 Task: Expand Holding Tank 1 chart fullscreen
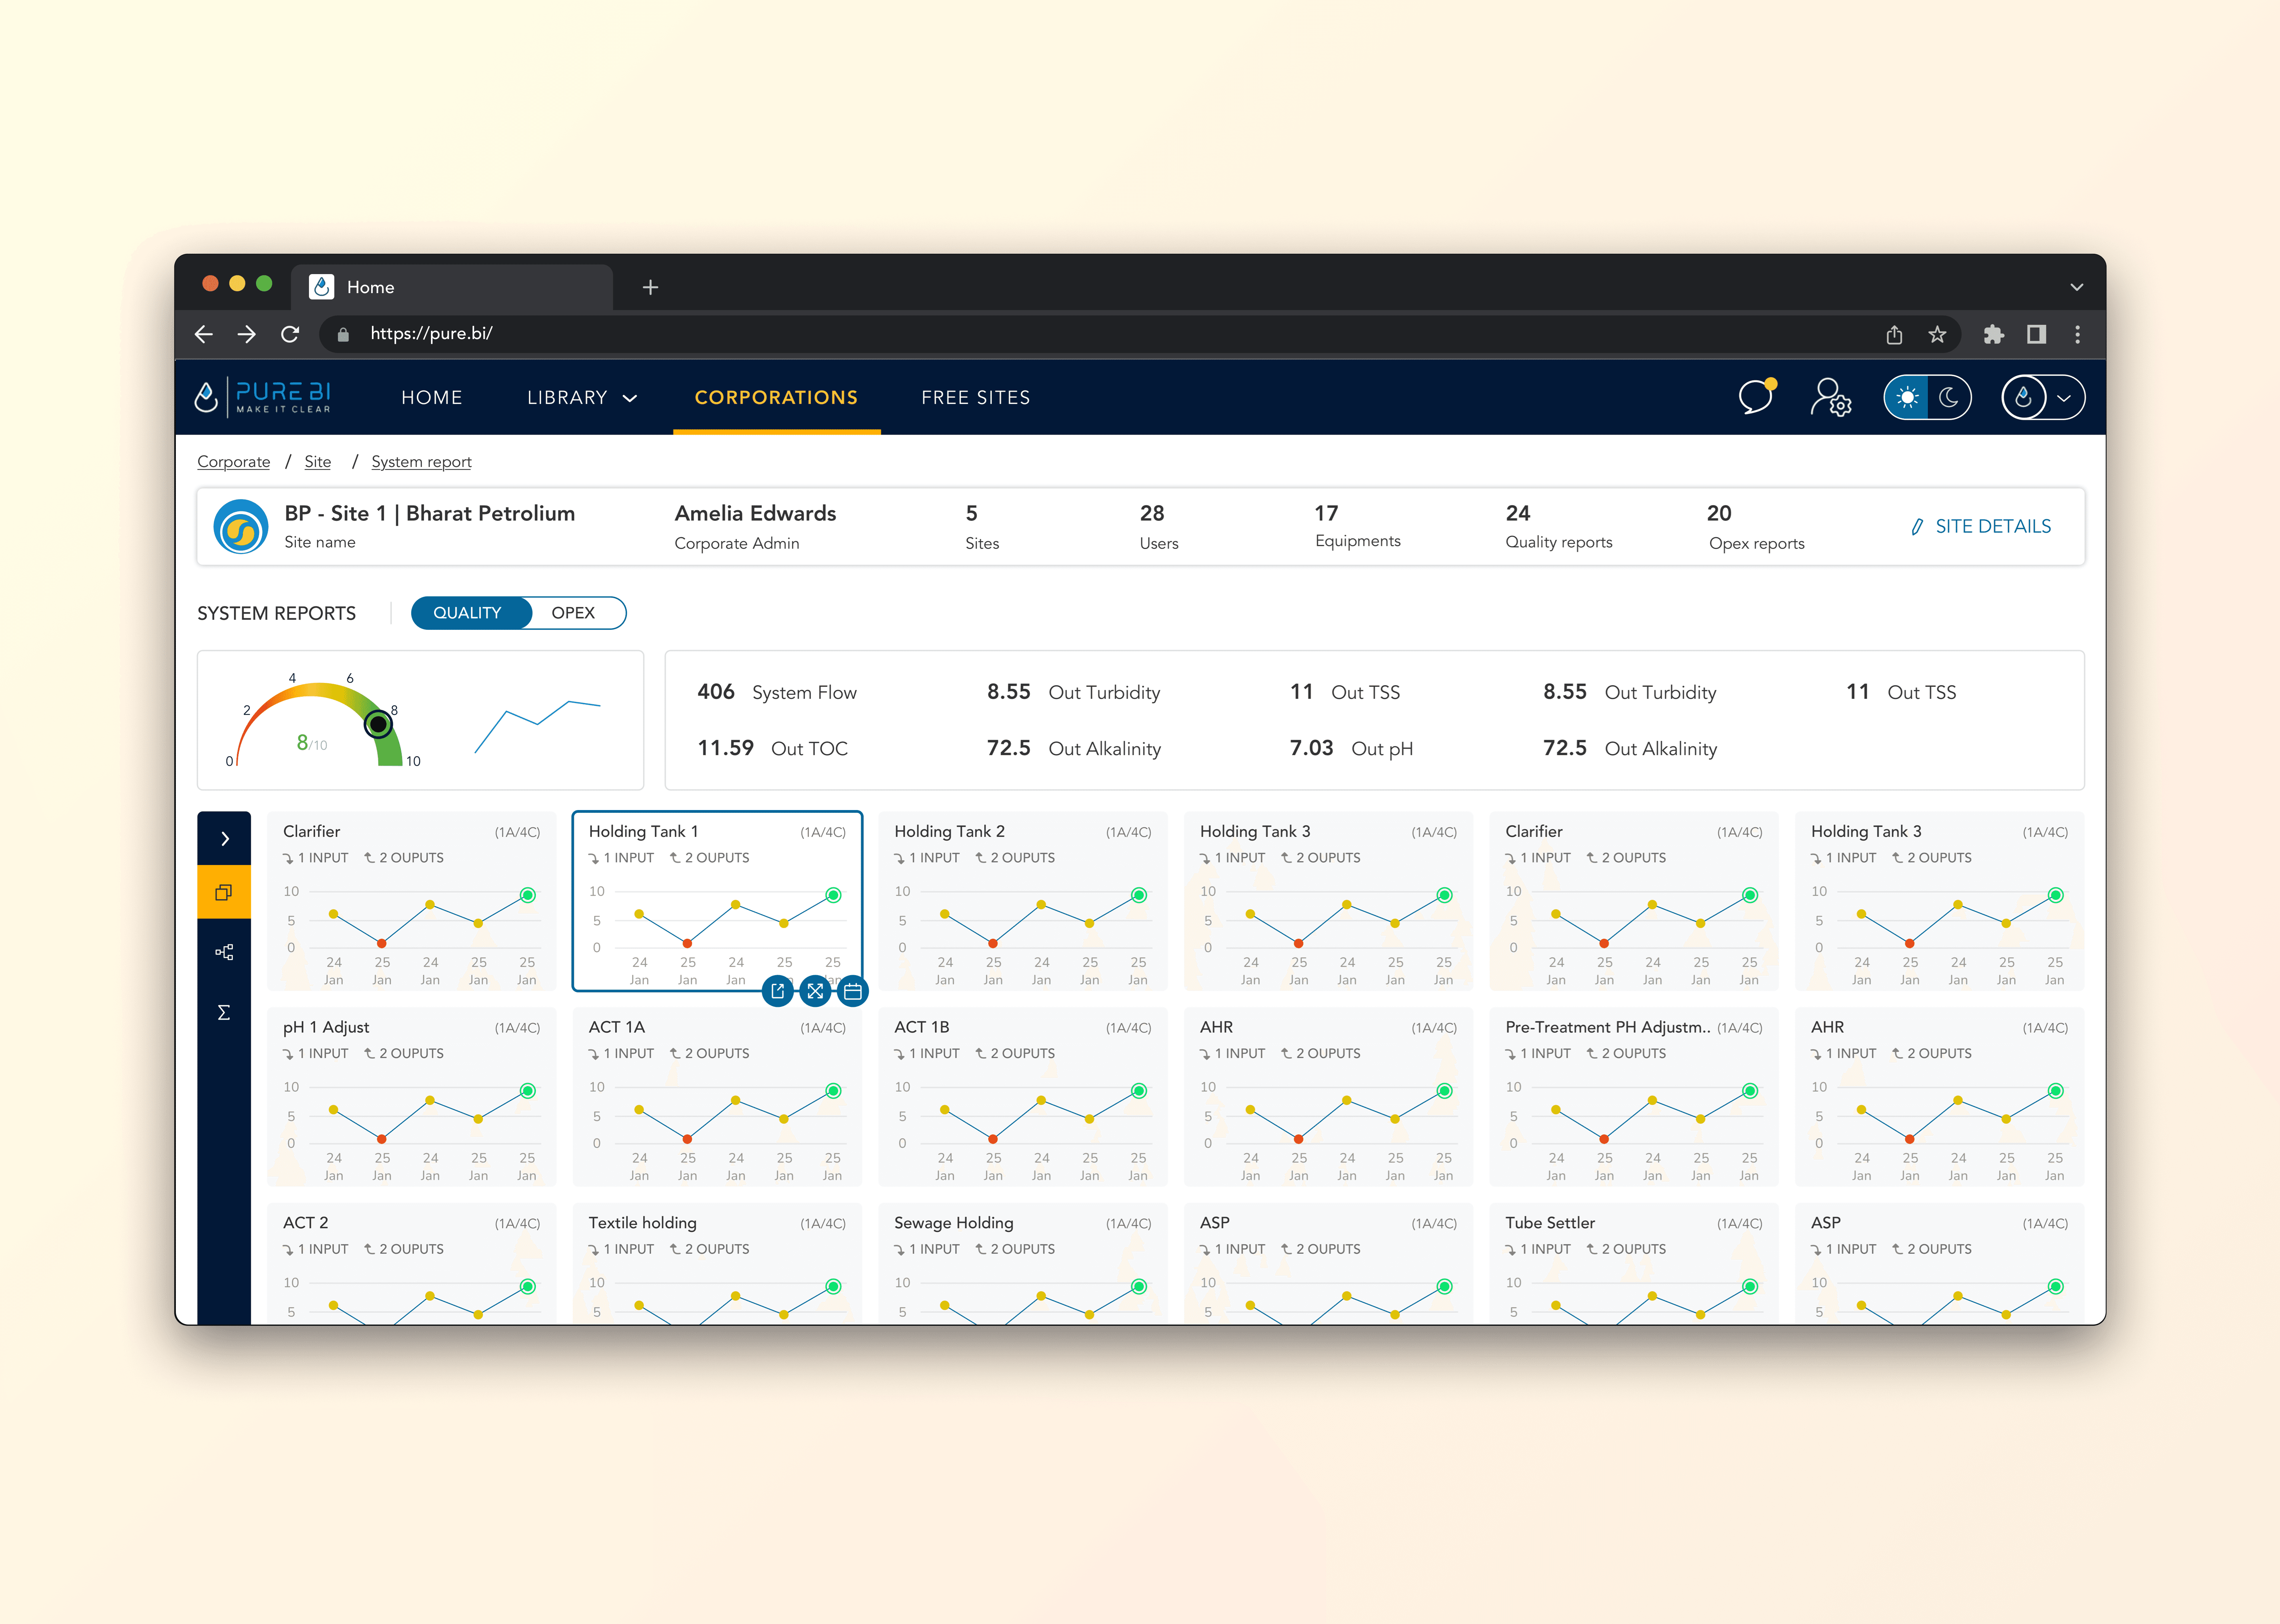point(815,991)
